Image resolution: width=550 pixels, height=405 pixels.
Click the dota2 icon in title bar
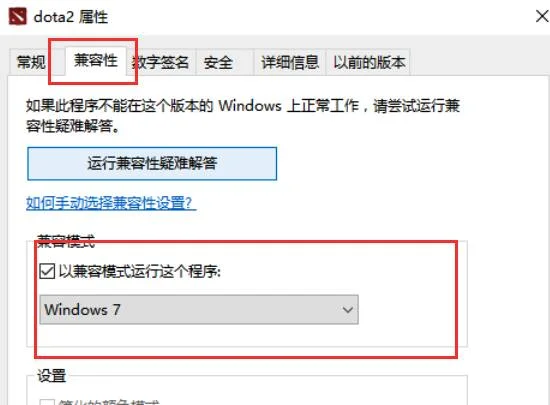coord(18,17)
